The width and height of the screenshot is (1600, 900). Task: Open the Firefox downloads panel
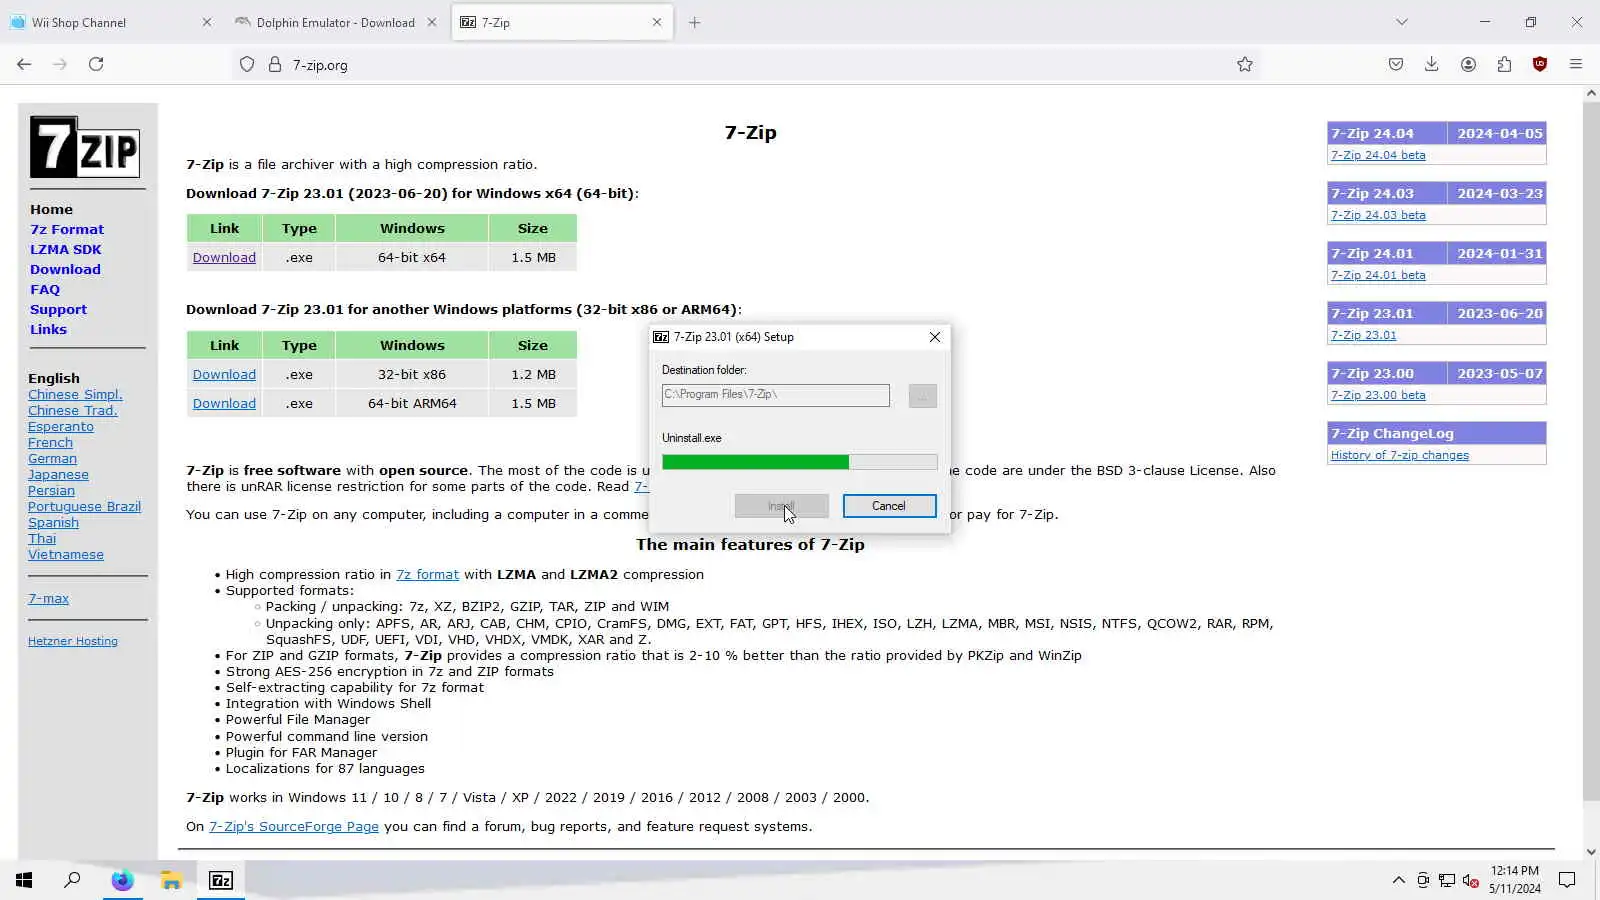click(x=1432, y=64)
